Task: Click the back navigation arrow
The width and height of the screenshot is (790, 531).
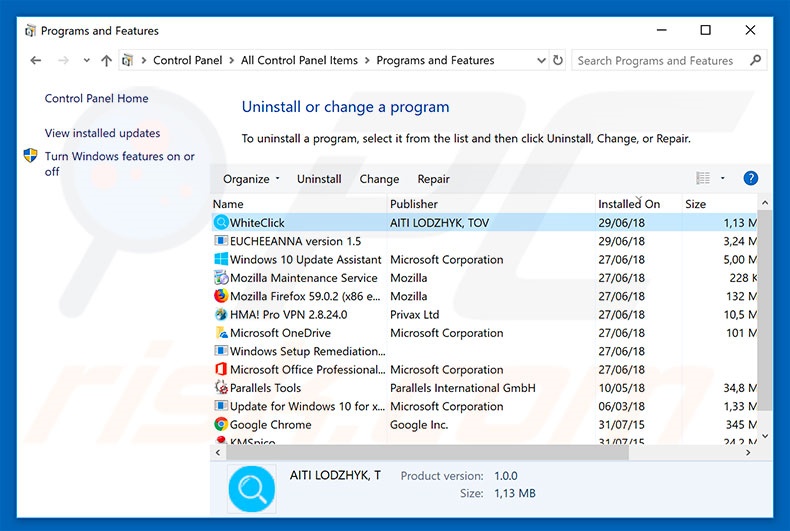Action: coord(36,61)
